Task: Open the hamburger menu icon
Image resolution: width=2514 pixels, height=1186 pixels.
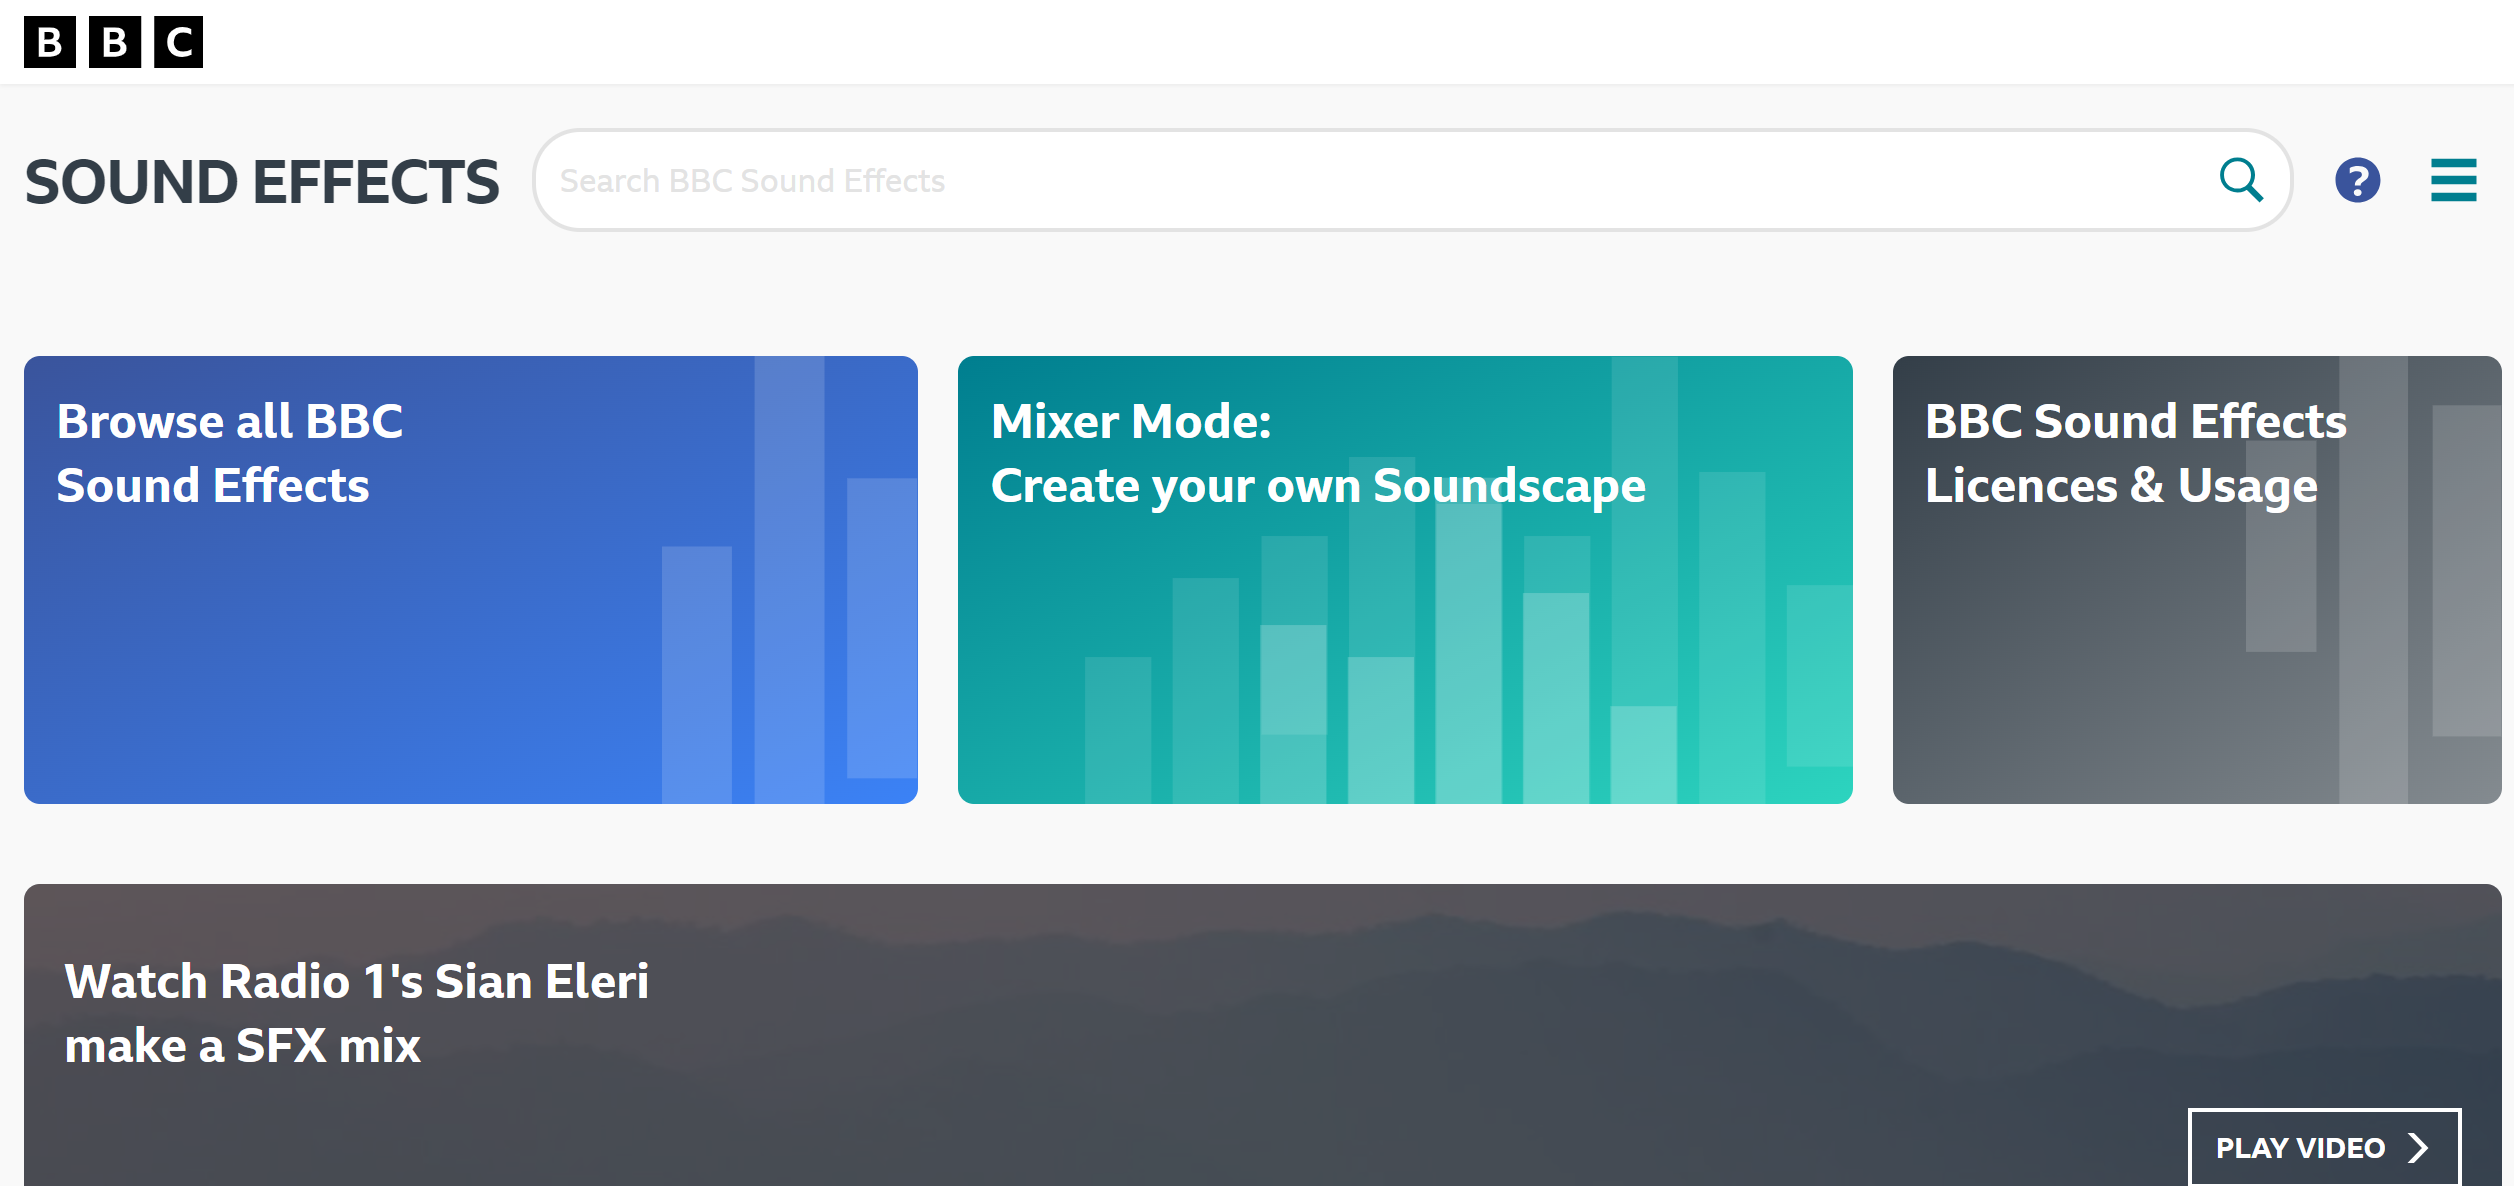Action: click(x=2453, y=180)
